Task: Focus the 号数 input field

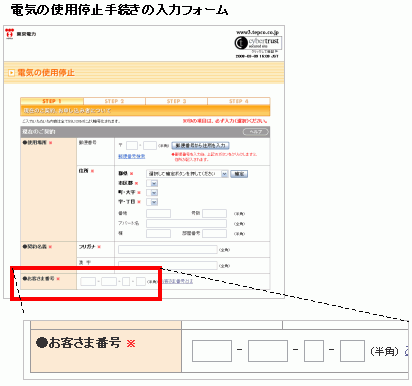Action: (214, 213)
